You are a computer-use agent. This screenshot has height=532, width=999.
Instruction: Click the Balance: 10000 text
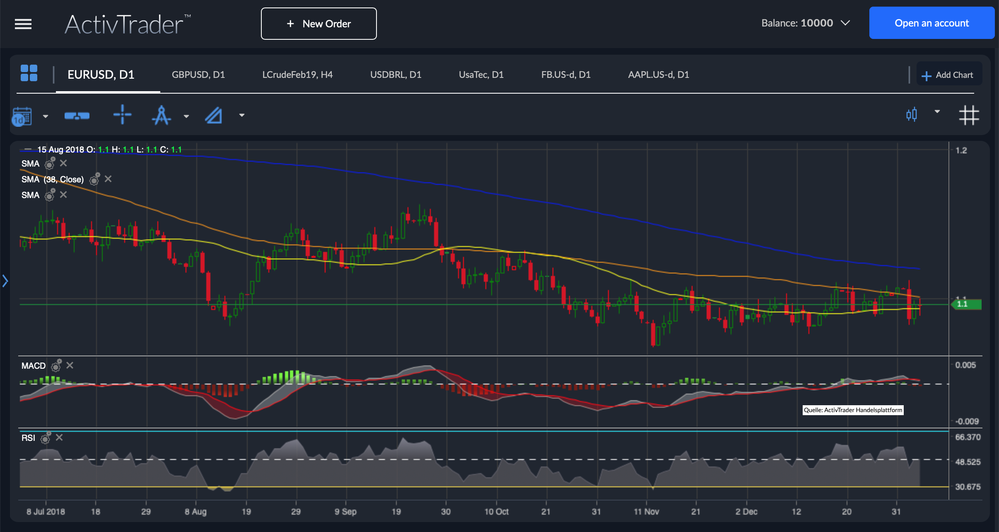pyautogui.click(x=797, y=23)
